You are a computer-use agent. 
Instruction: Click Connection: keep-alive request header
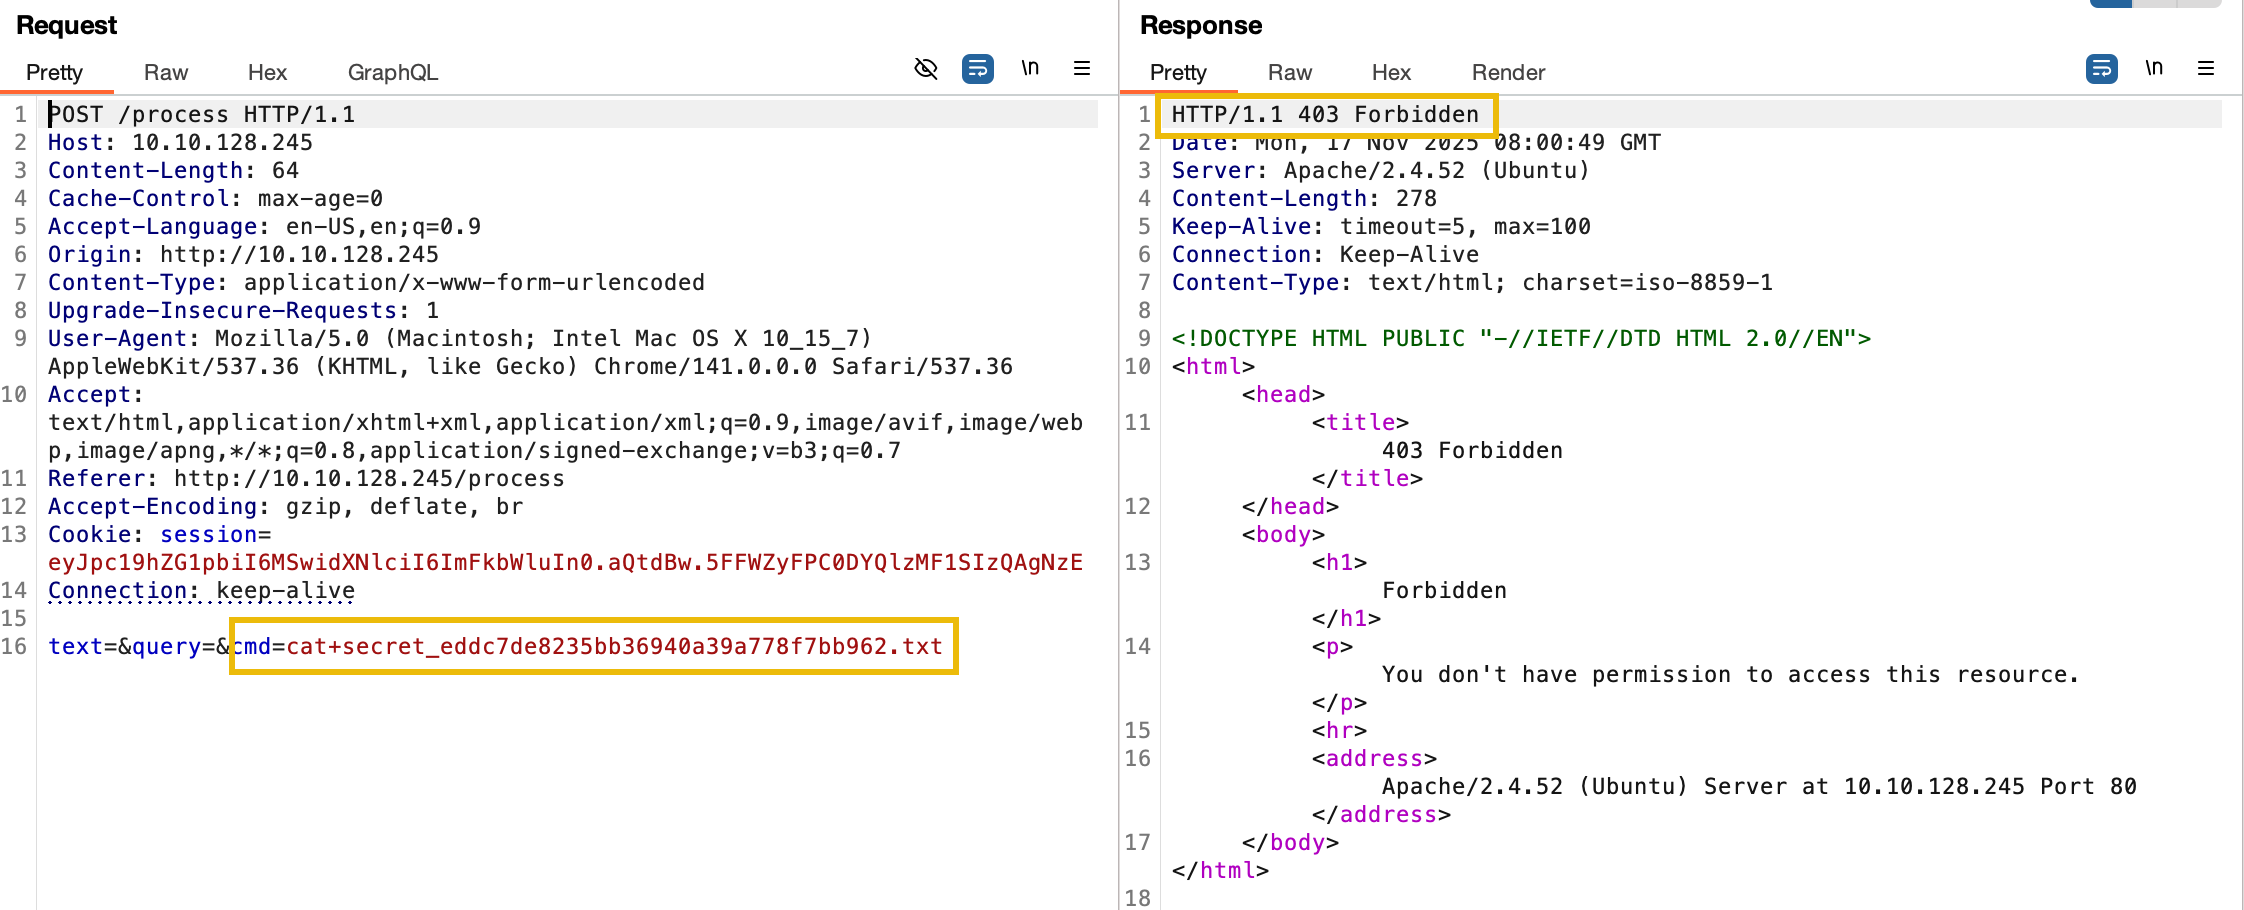coord(202,590)
